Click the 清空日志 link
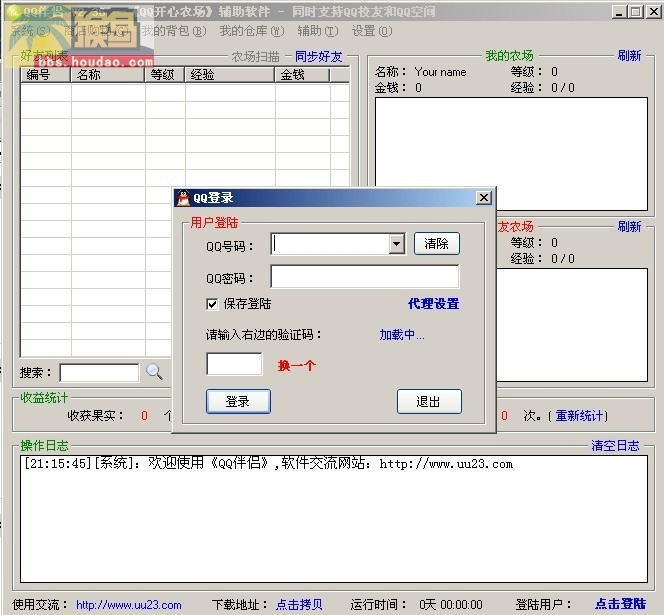The width and height of the screenshot is (664, 615). coord(615,446)
